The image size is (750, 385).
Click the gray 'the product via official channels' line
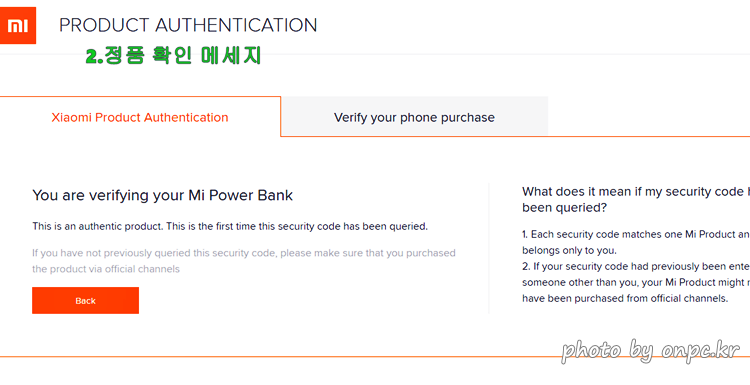[106, 269]
